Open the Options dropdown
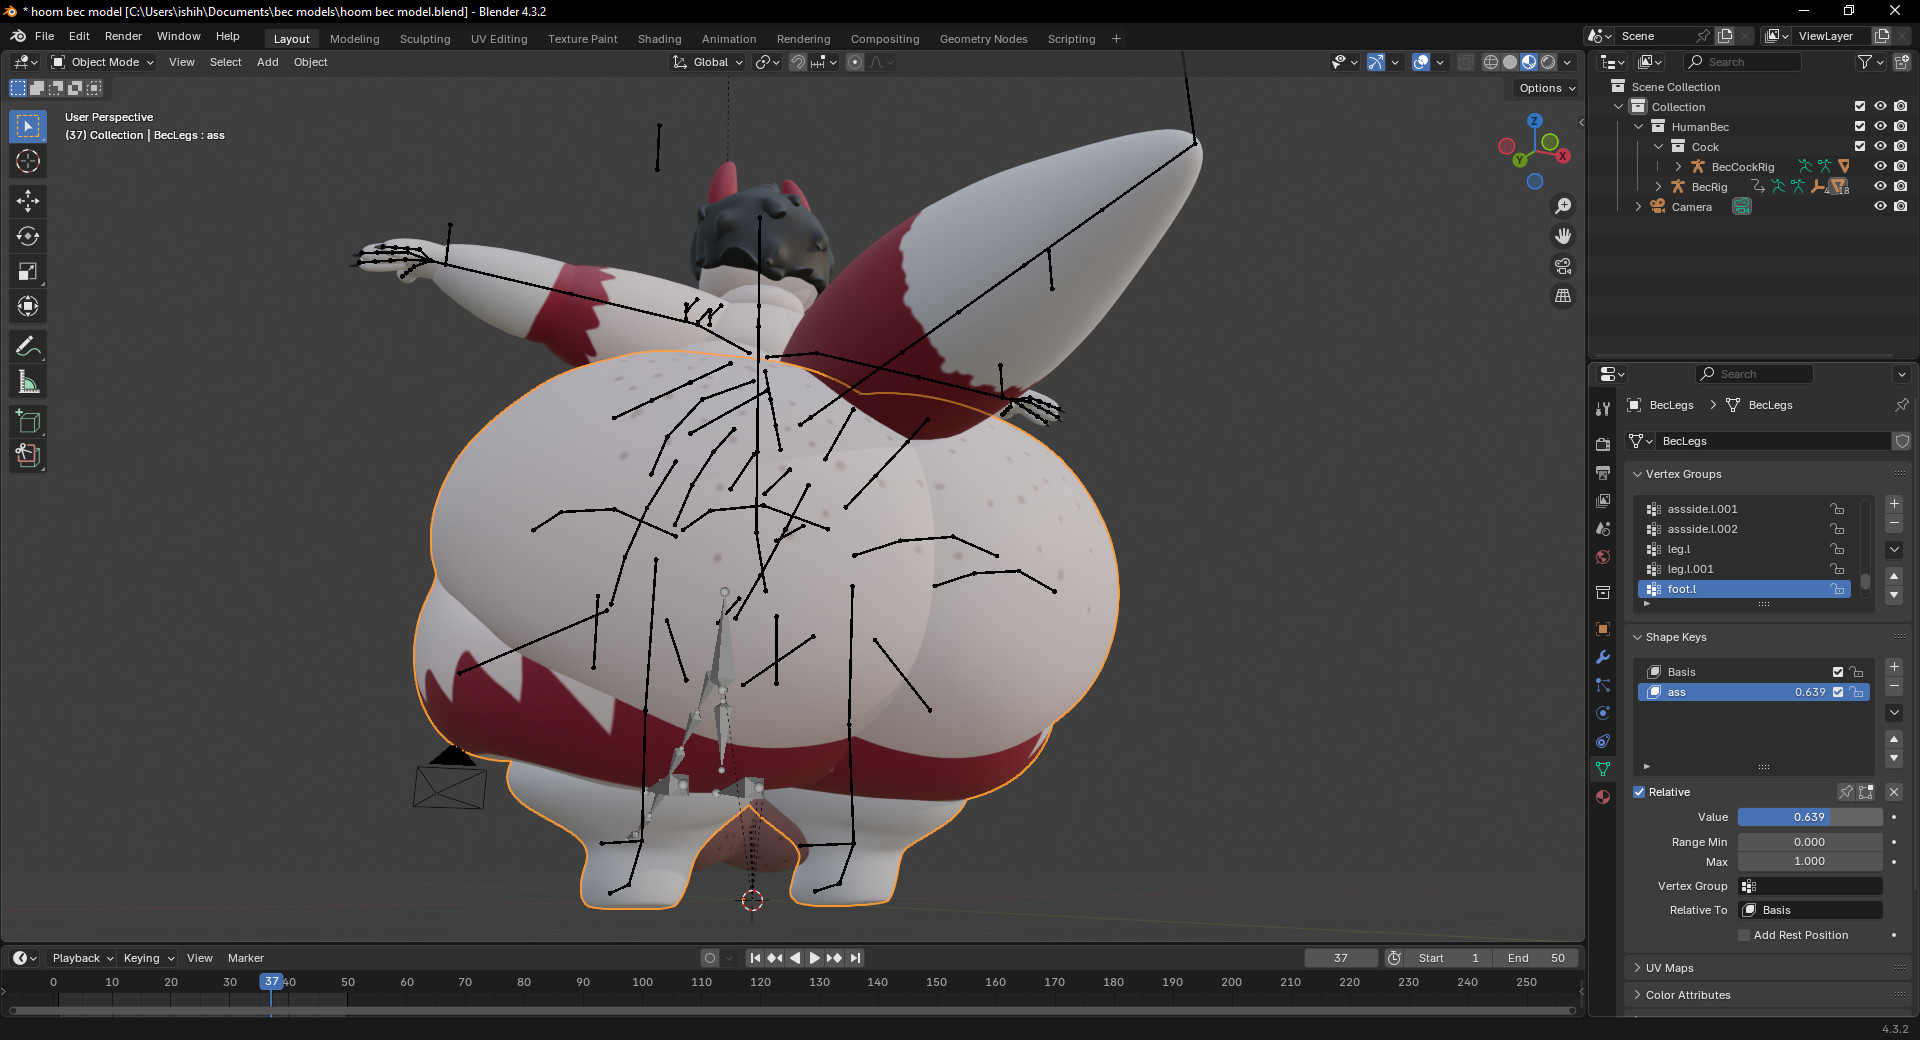Viewport: 1920px width, 1040px height. pyautogui.click(x=1547, y=88)
